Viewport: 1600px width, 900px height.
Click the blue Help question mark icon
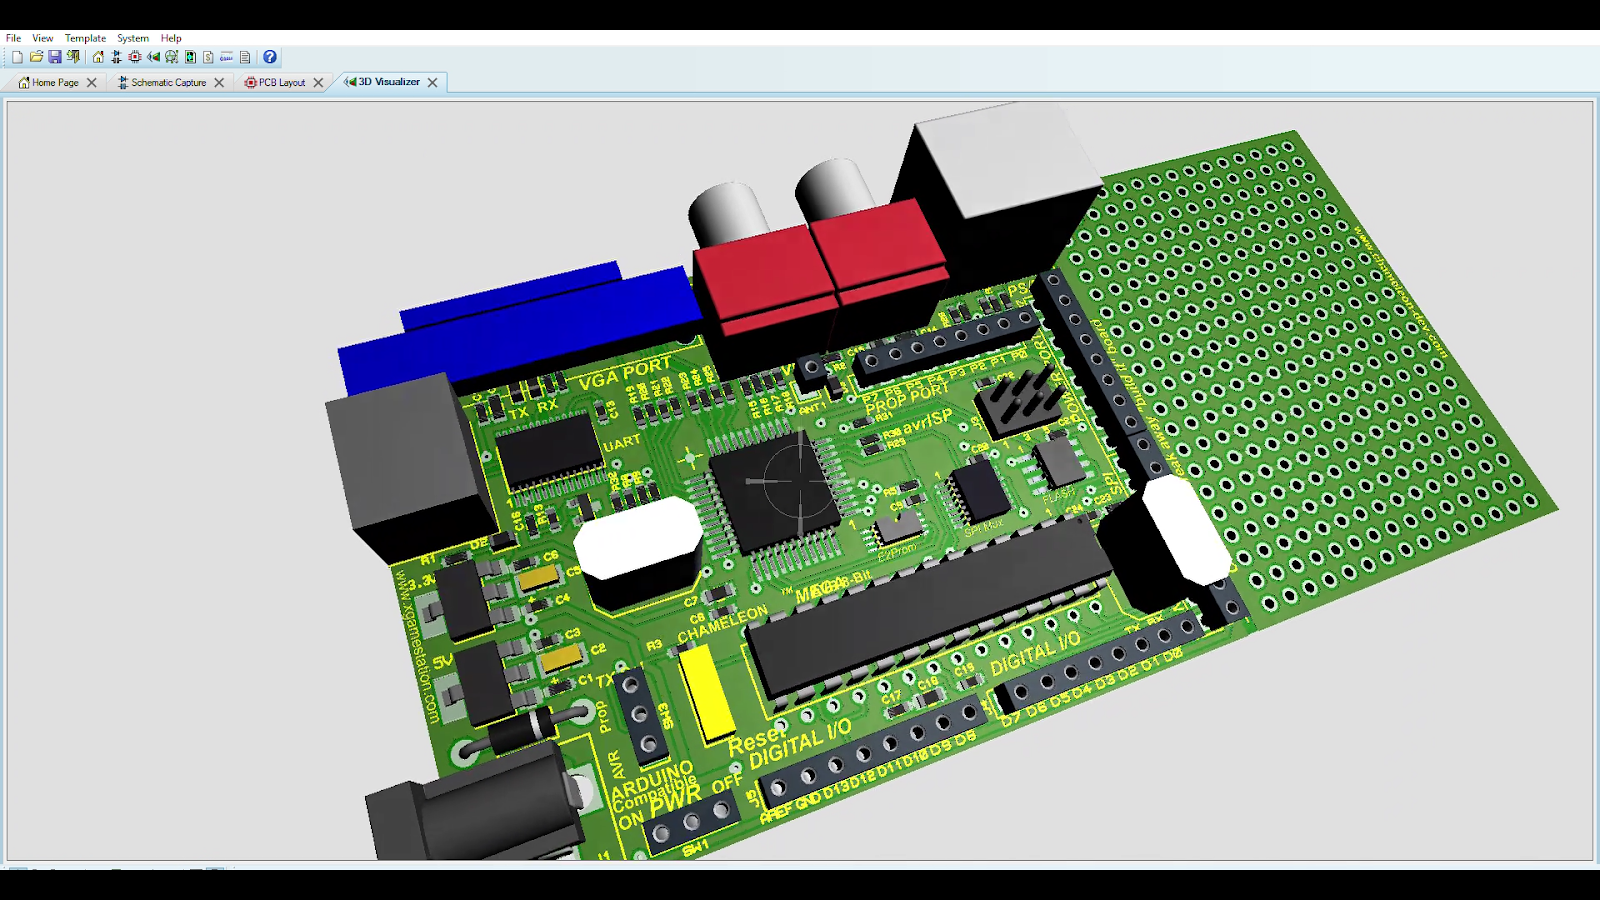tap(270, 57)
